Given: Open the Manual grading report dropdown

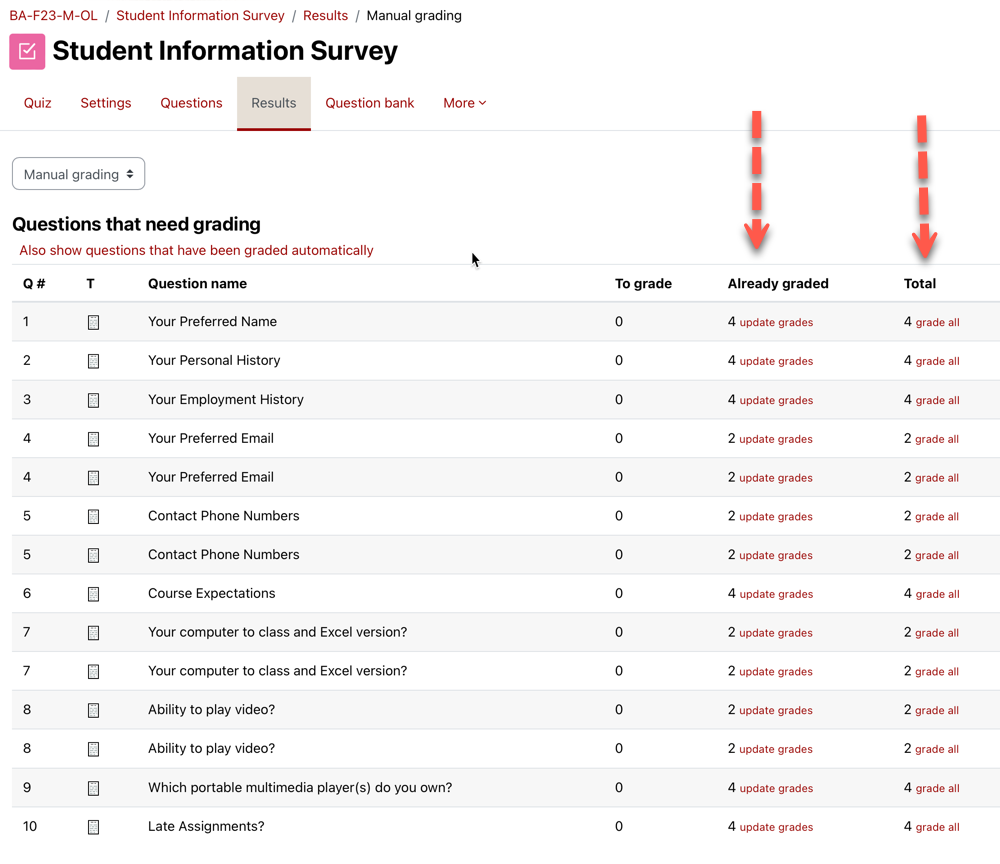Looking at the screenshot, I should (x=78, y=174).
